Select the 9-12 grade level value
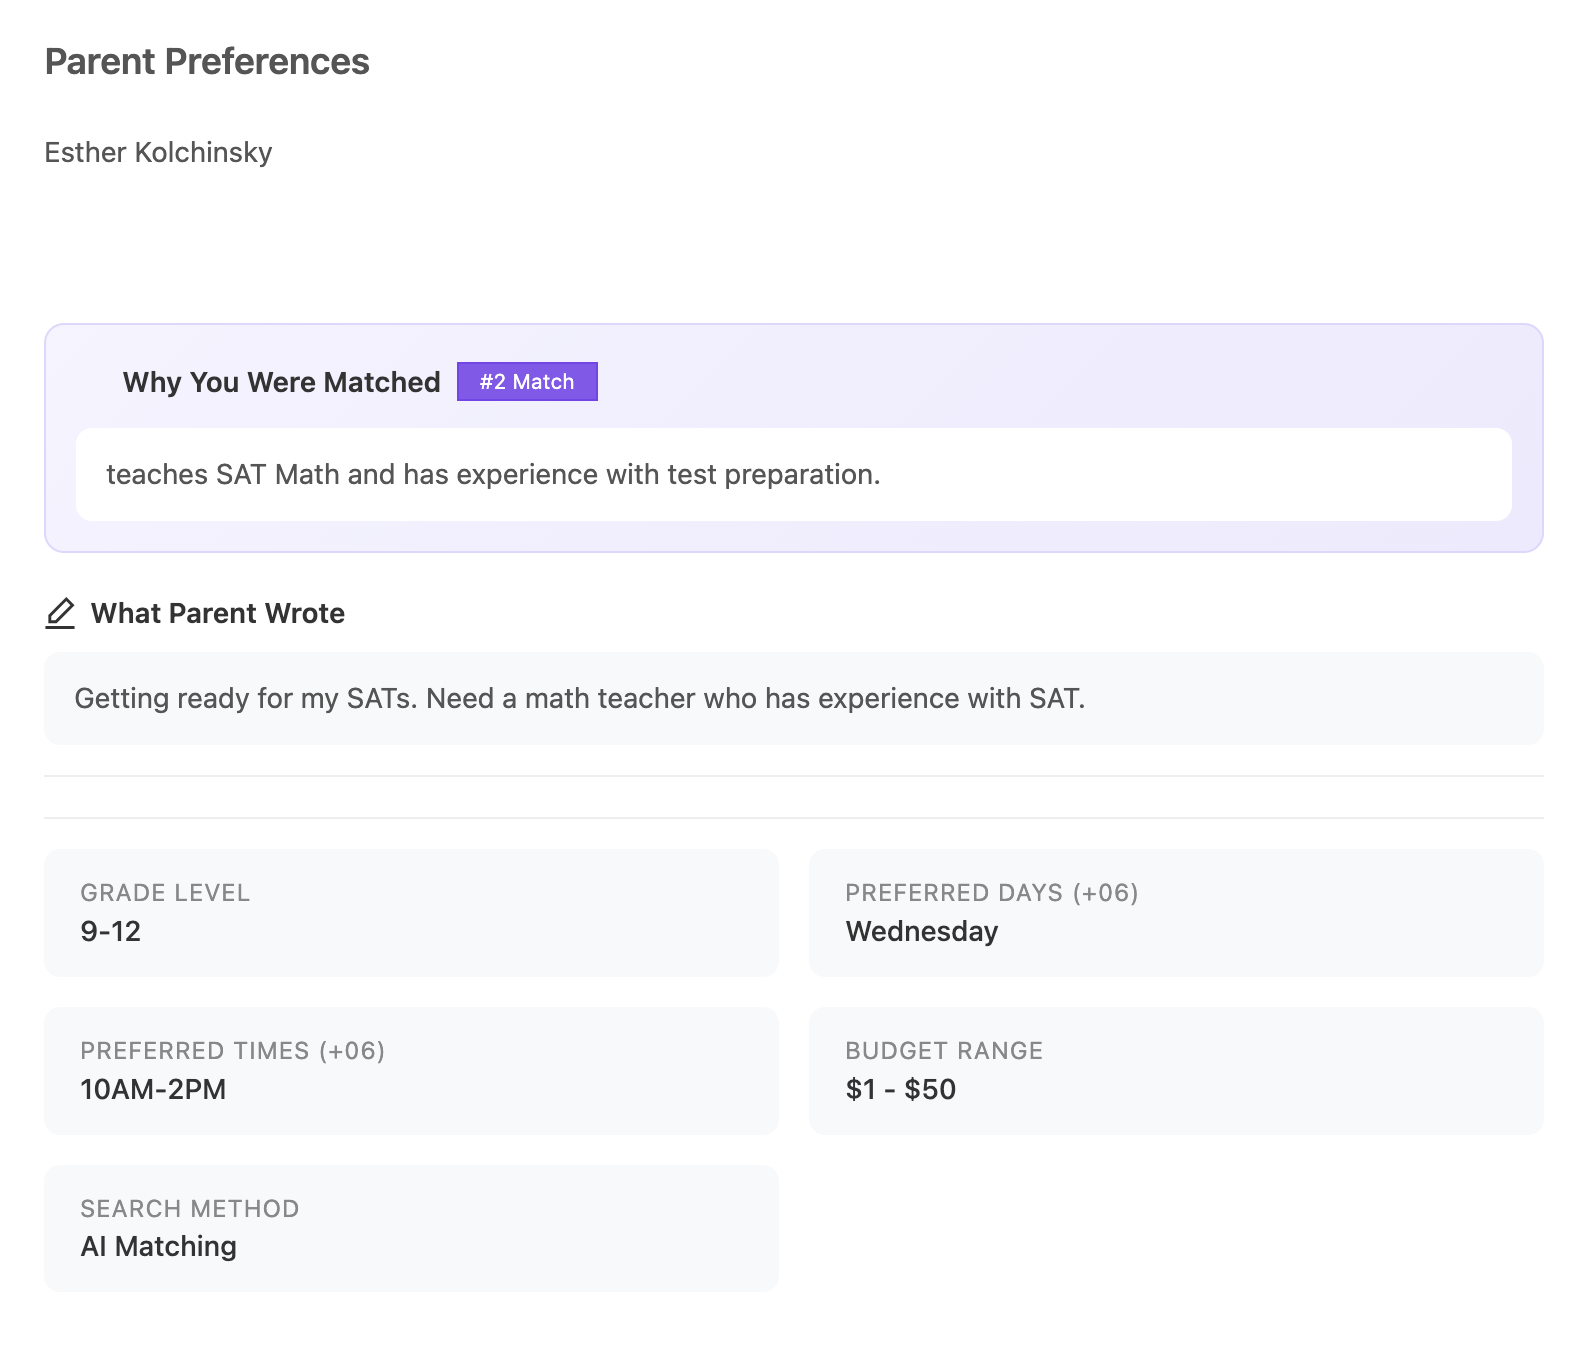1592x1352 pixels. 112,931
